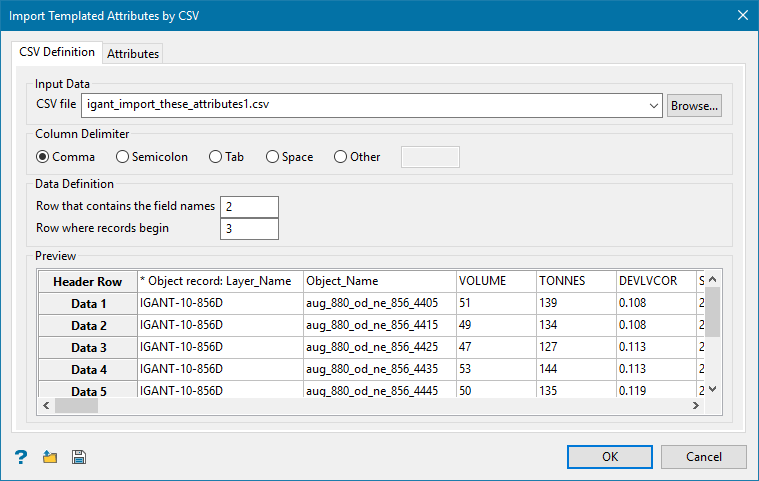Image resolution: width=759 pixels, height=481 pixels.
Task: Click the preview vertical scrollbar down arrow
Action: click(x=713, y=389)
